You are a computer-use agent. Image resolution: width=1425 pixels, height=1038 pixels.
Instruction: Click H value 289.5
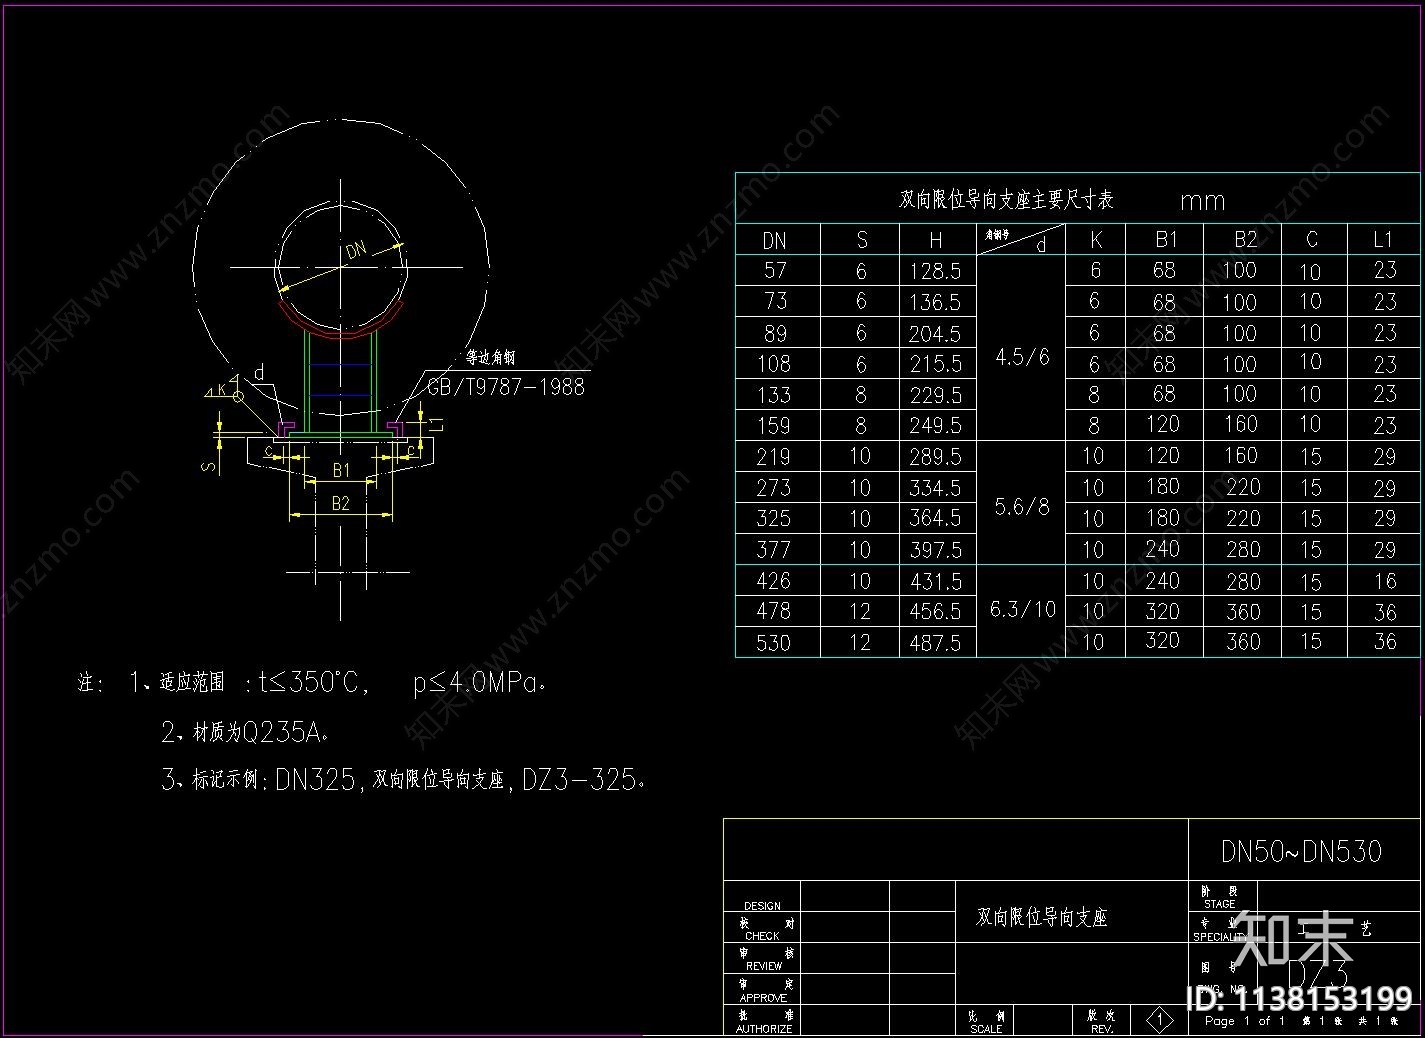[x=935, y=457]
